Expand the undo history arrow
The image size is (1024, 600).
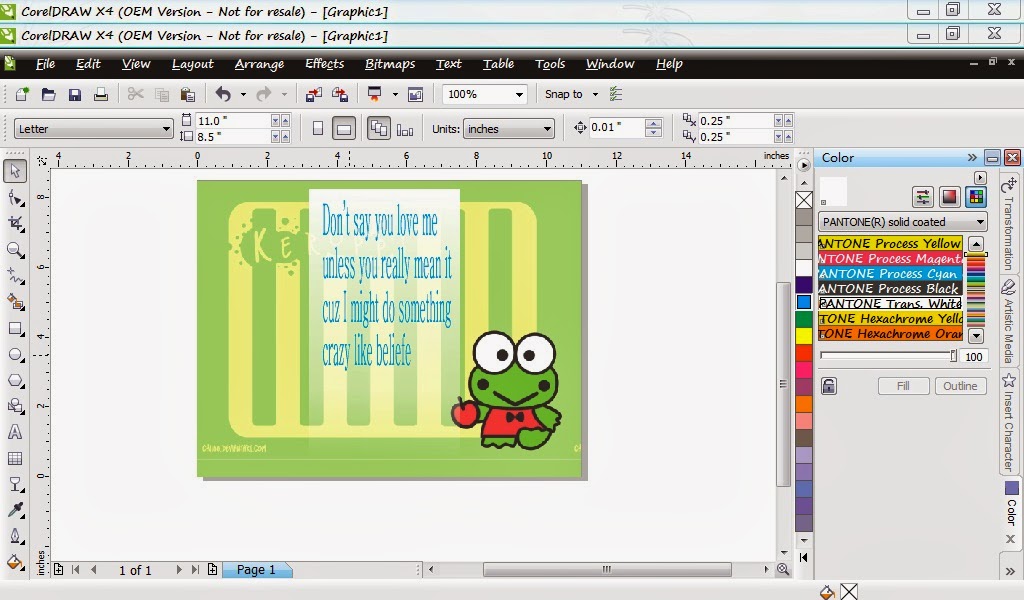[243, 95]
